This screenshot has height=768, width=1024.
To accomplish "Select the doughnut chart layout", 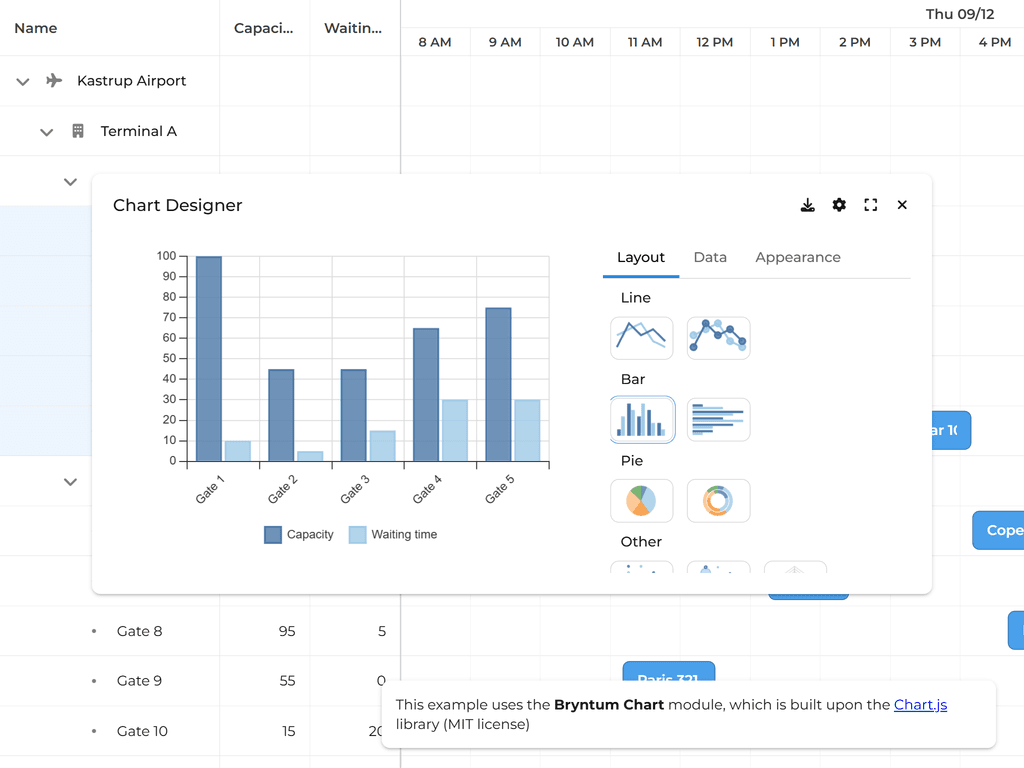I will pos(717,500).
